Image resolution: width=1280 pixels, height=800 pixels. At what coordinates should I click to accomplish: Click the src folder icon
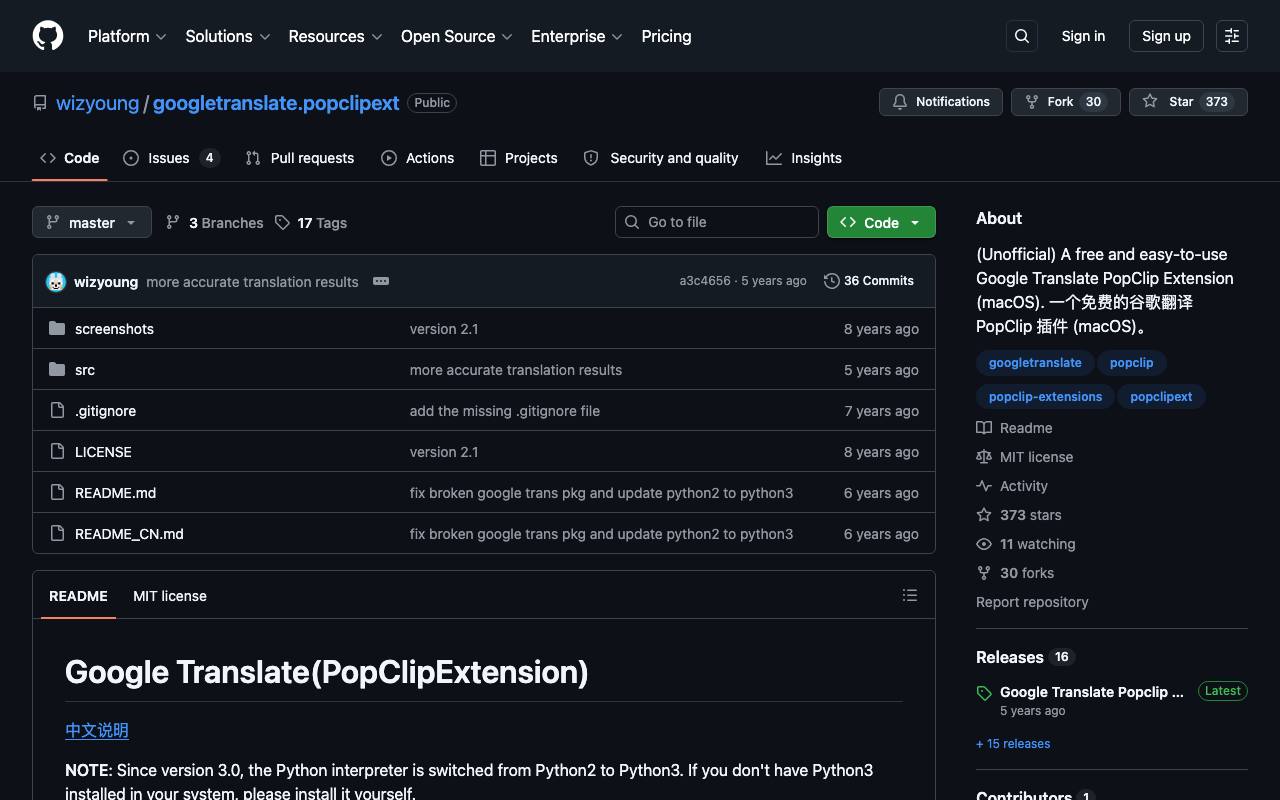[x=57, y=370]
